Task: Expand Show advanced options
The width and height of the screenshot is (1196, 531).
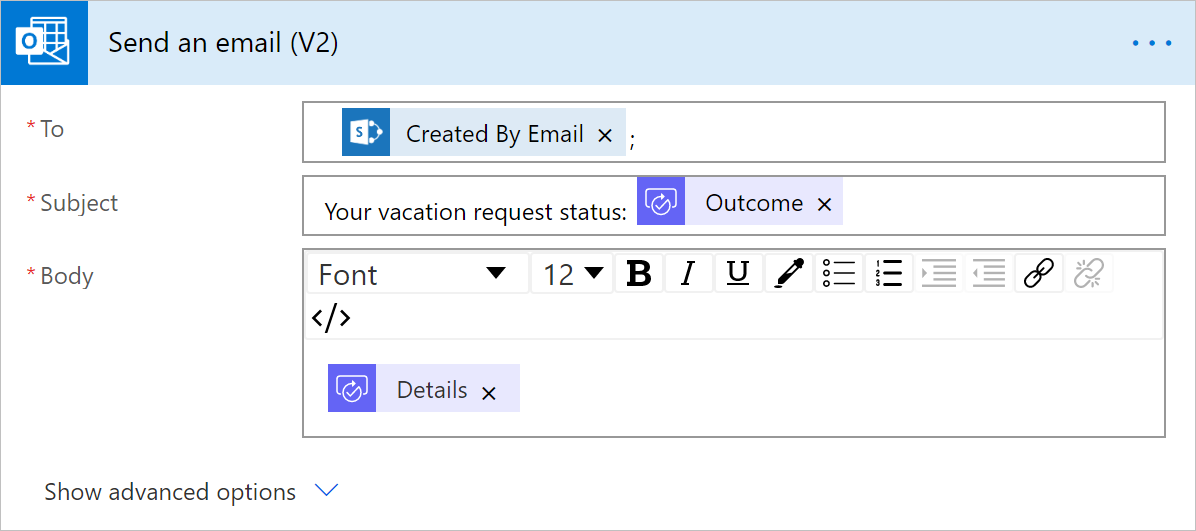Action: (x=191, y=492)
